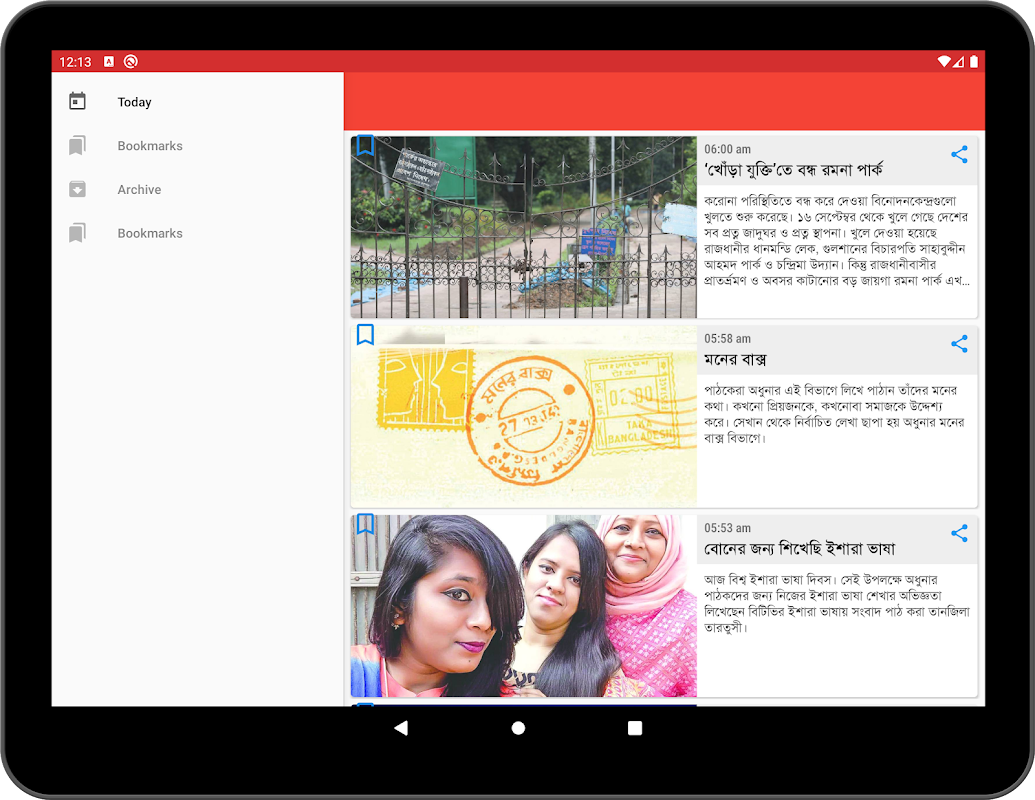Viewport: 1035px width, 800px height.
Task: Click the Wi-Fi status icon
Action: (944, 61)
